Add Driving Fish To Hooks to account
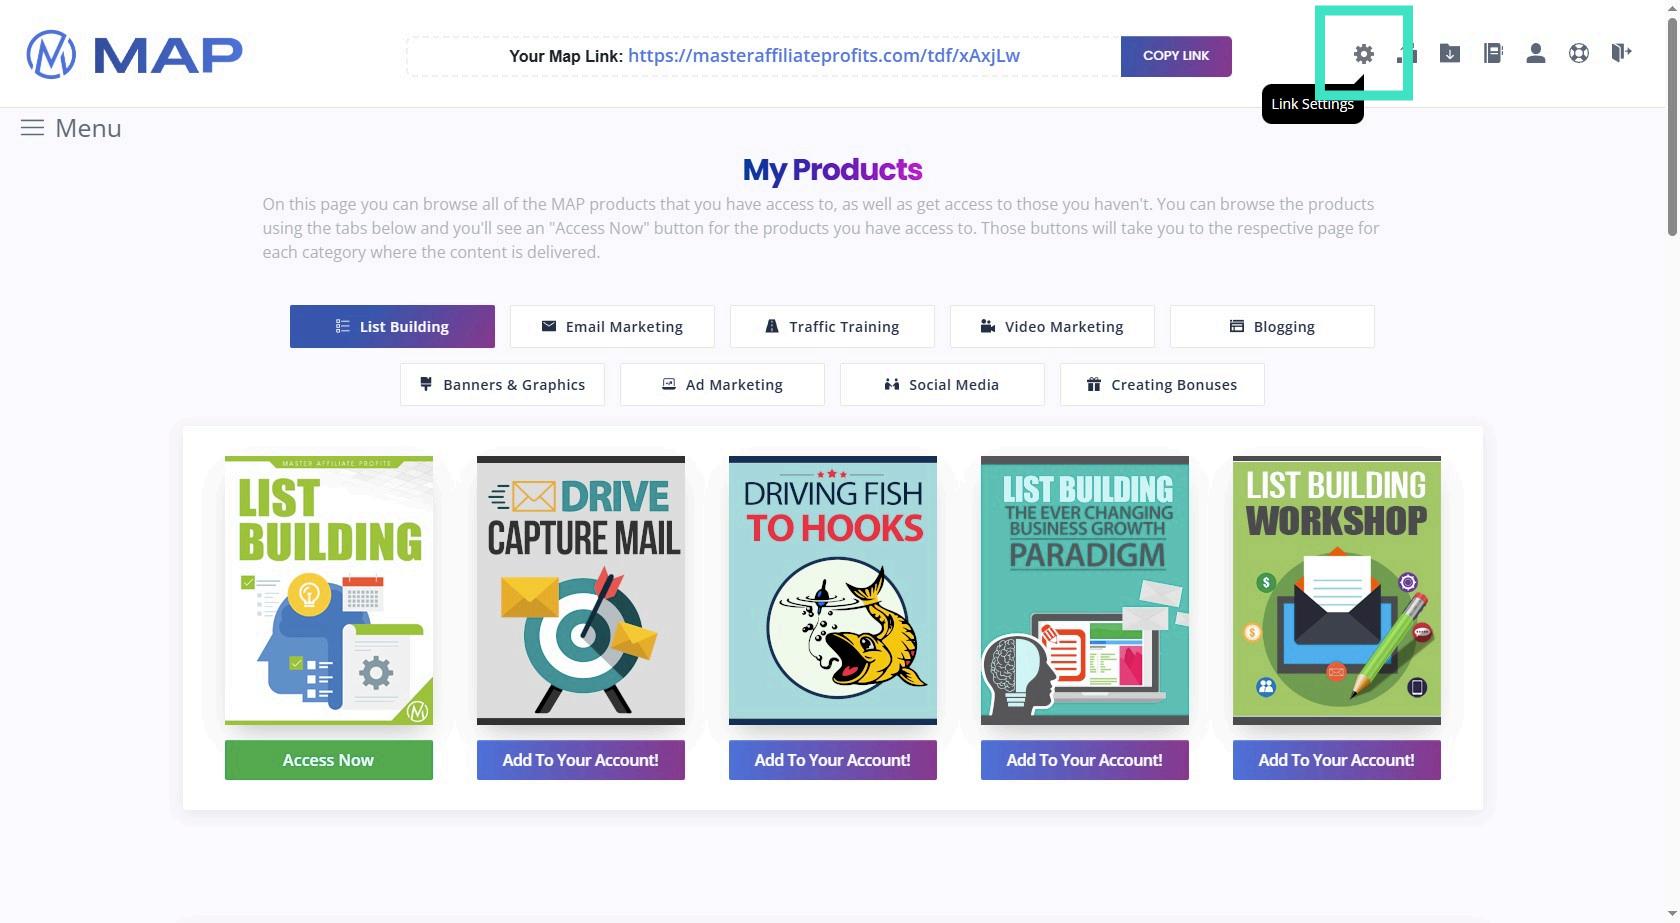The height and width of the screenshot is (923, 1680). (x=833, y=760)
